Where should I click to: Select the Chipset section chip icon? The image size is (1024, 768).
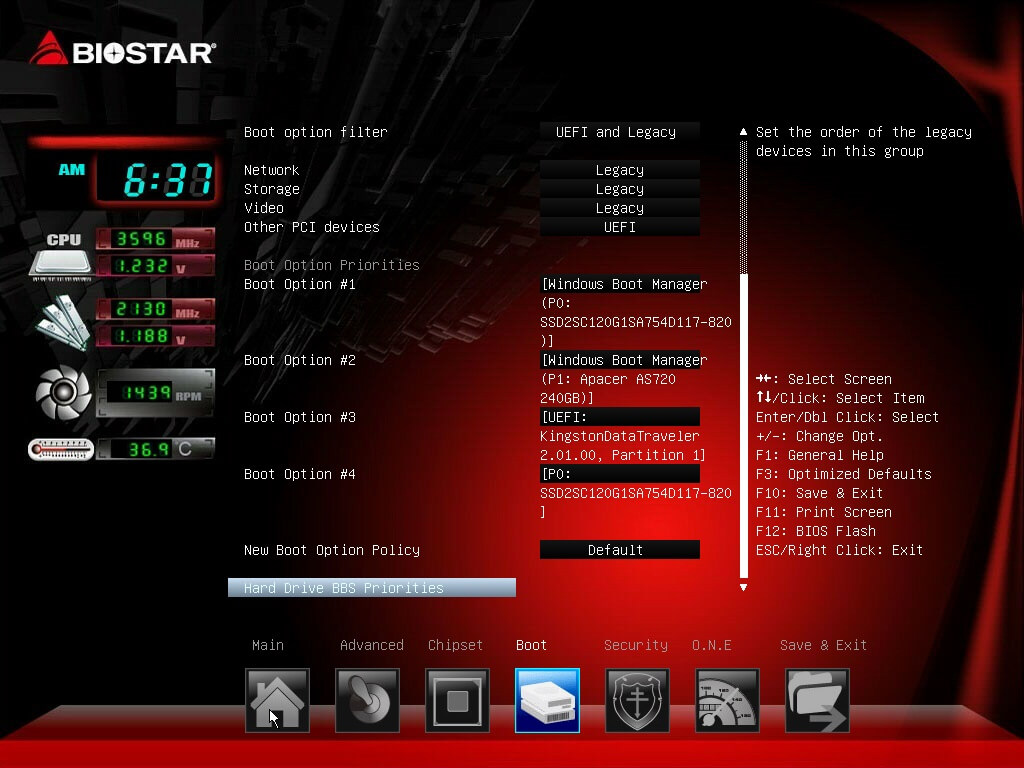(457, 700)
